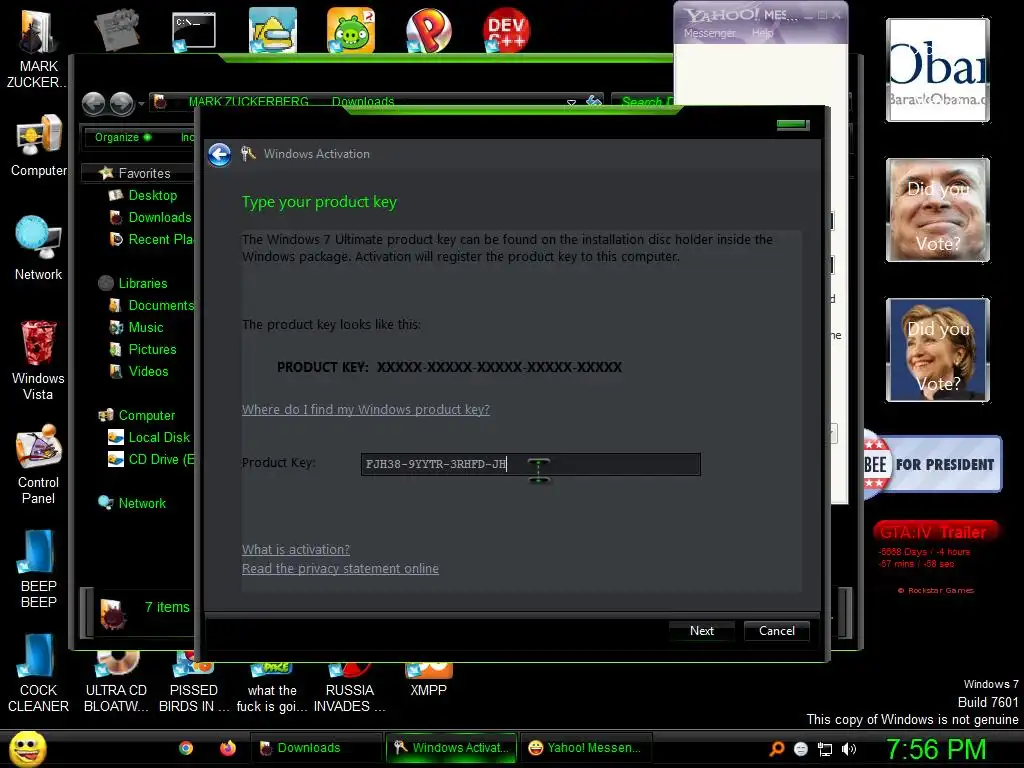1024x768 pixels.
Task: Click the smiley face Start button
Action: [27, 748]
